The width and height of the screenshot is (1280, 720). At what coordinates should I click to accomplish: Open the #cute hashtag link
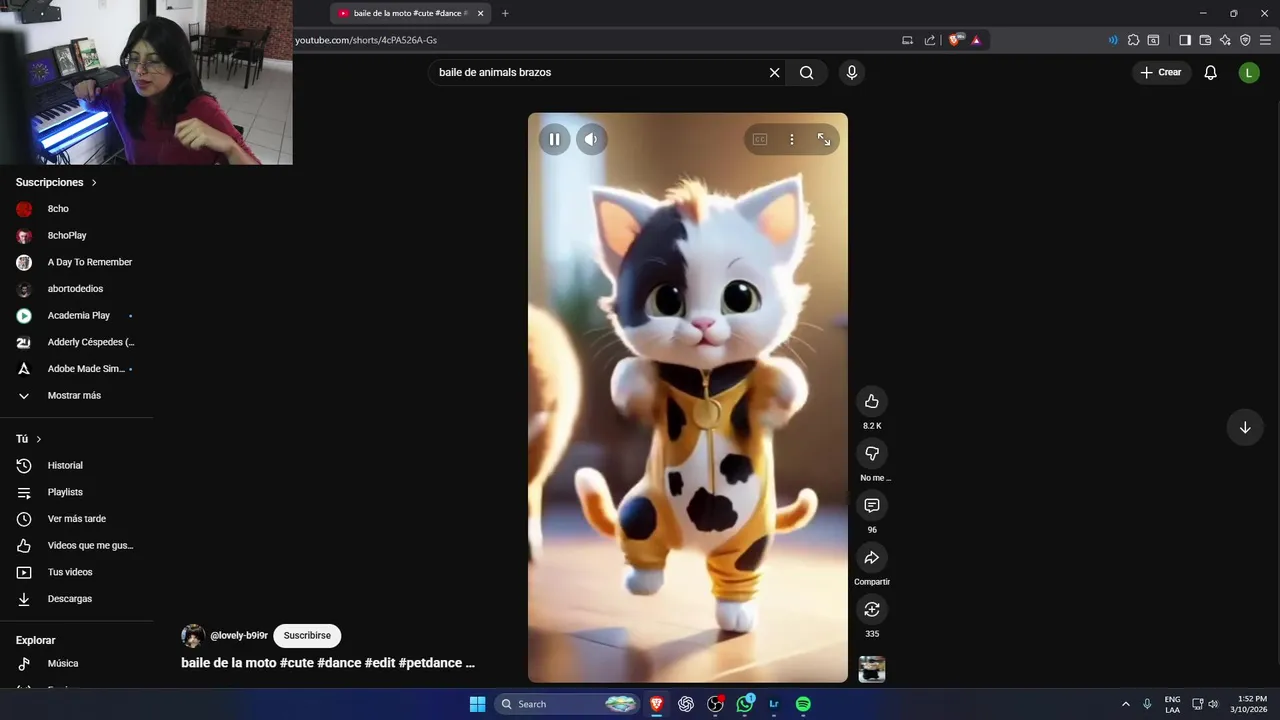pyautogui.click(x=296, y=663)
